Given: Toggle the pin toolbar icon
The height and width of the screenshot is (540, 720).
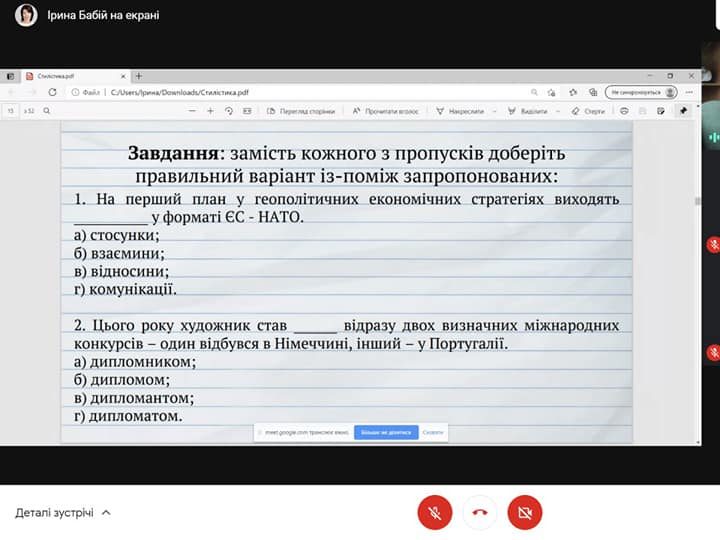Looking at the screenshot, I should [x=684, y=111].
